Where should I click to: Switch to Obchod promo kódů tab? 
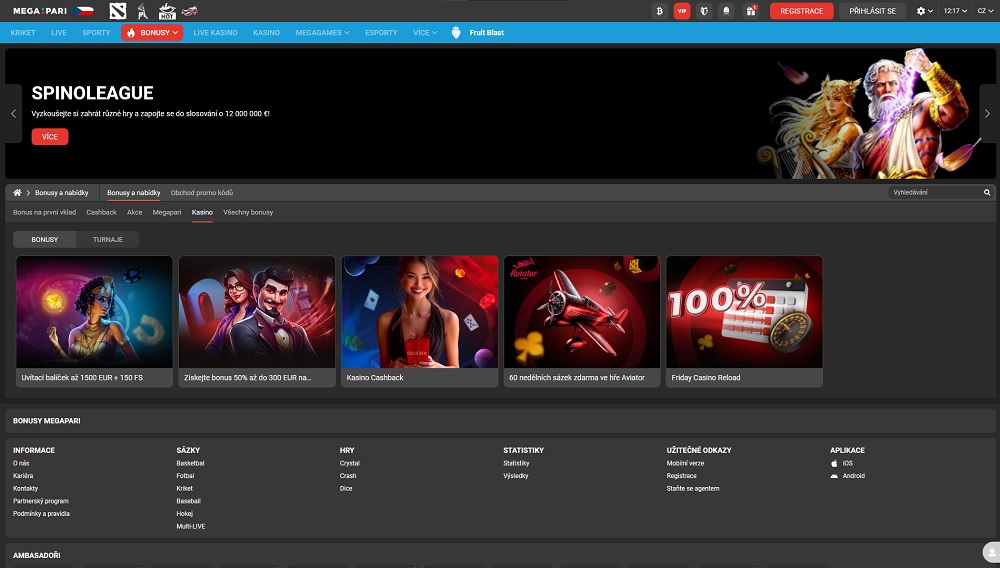[202, 193]
